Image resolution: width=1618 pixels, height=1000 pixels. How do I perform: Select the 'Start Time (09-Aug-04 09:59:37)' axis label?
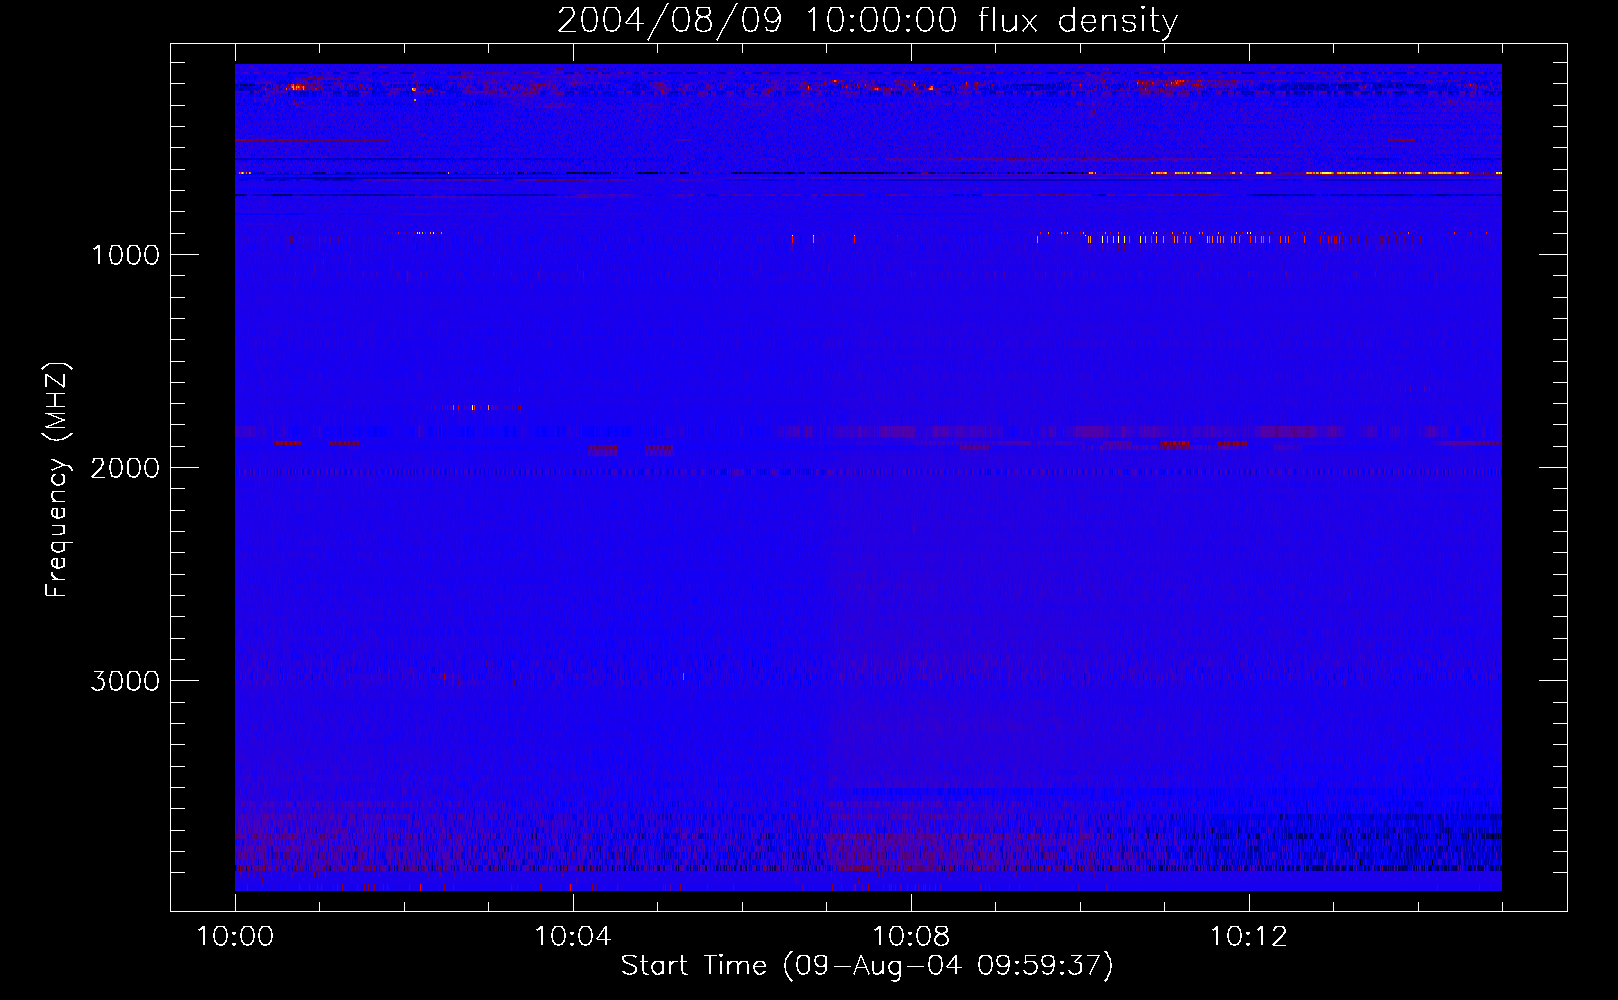pos(867,966)
